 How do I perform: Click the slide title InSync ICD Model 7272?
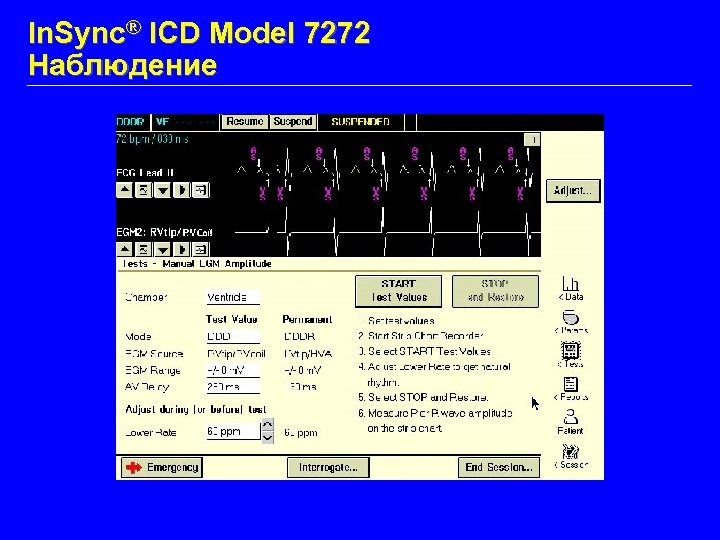tap(199, 33)
